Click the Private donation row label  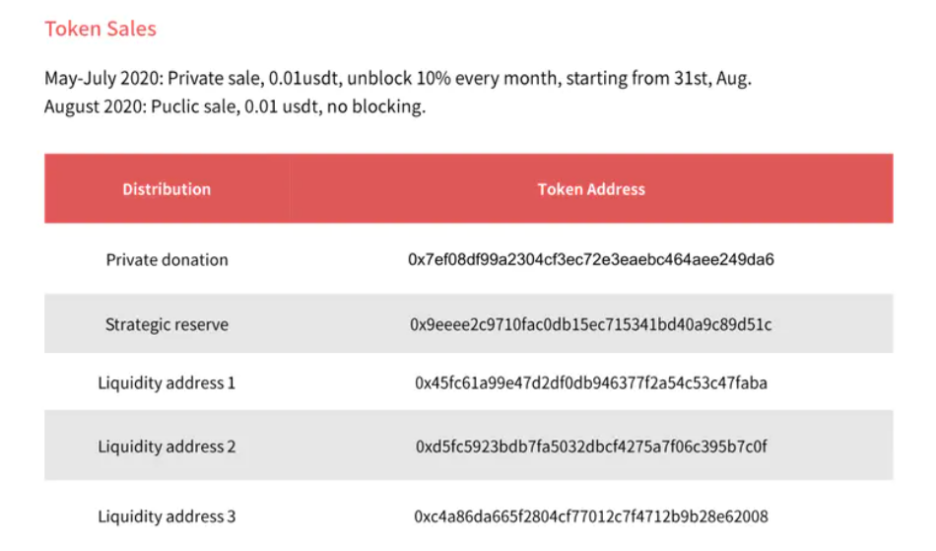[x=167, y=260]
